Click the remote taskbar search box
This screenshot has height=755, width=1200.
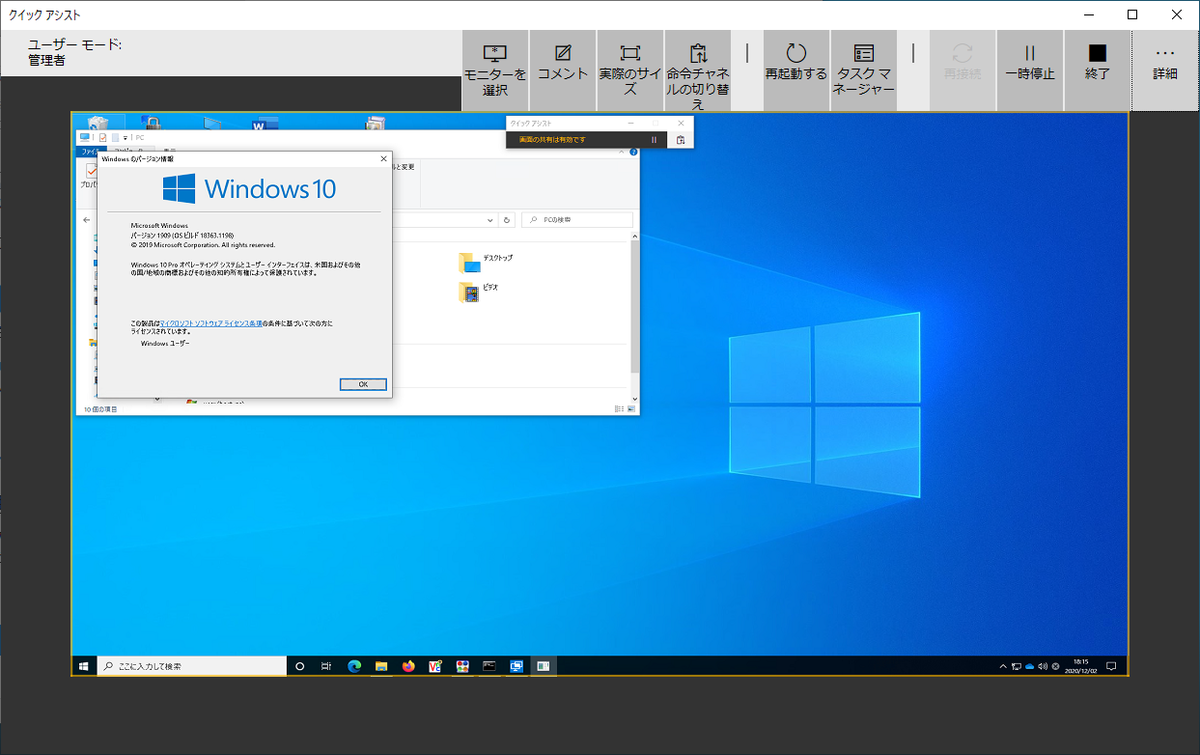[x=191, y=665]
